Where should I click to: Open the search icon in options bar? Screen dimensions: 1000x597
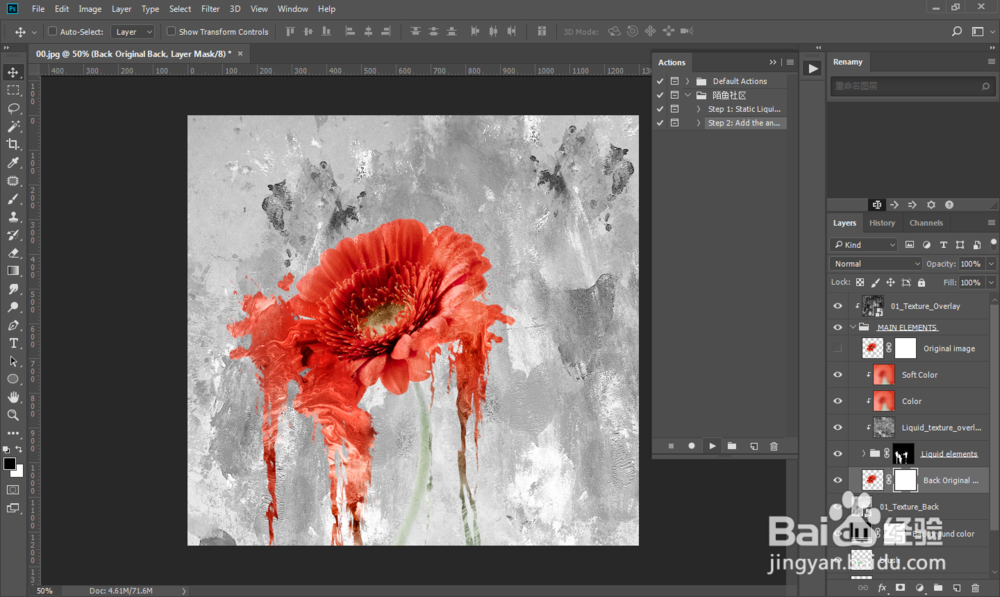click(957, 31)
